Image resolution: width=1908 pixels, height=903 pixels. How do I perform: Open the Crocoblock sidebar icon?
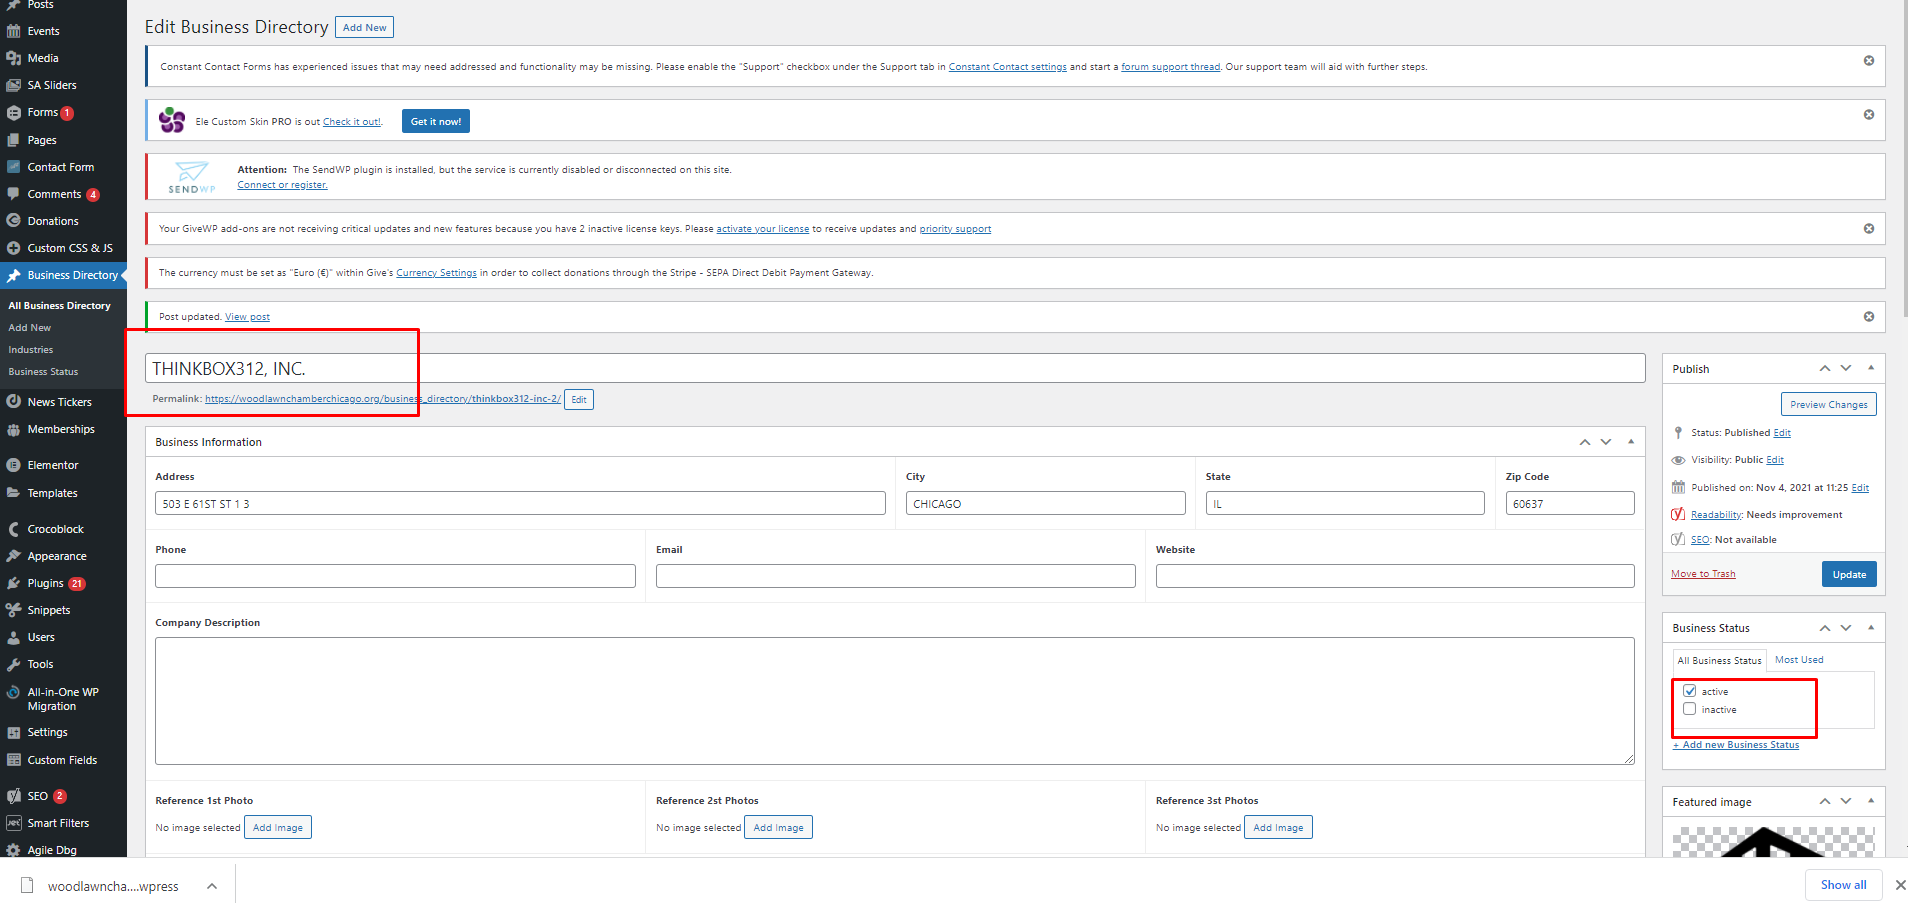coord(14,529)
